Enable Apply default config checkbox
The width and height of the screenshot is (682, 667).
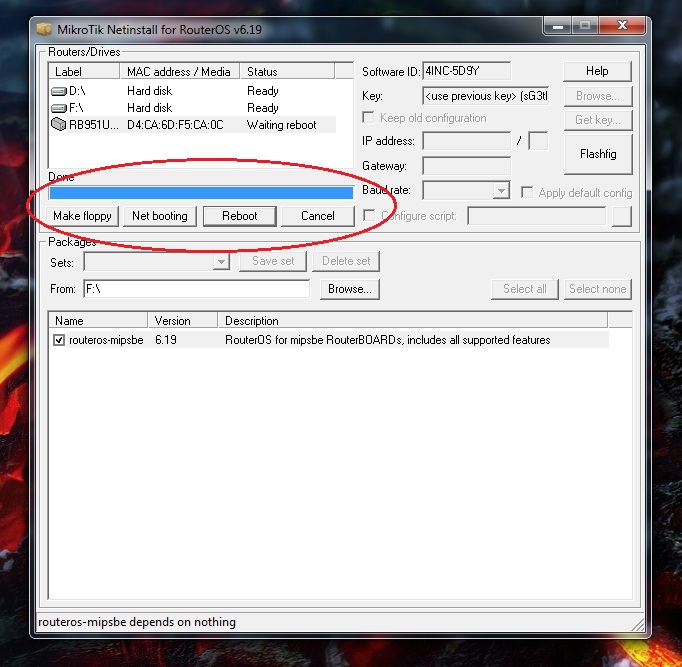click(x=527, y=192)
